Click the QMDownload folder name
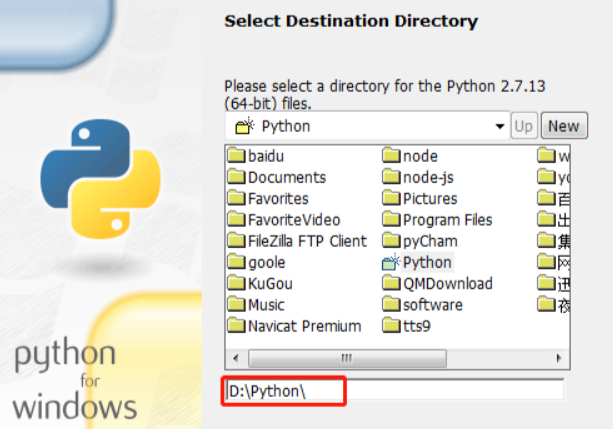The image size is (613, 429). click(x=448, y=284)
